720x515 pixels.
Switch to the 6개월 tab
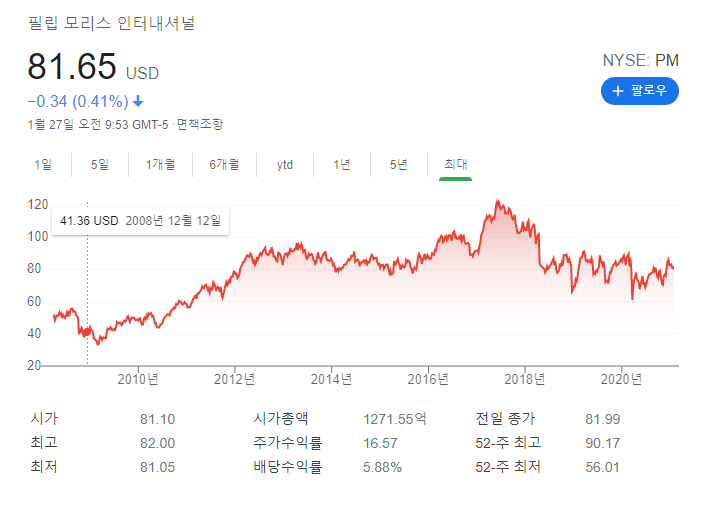(224, 164)
